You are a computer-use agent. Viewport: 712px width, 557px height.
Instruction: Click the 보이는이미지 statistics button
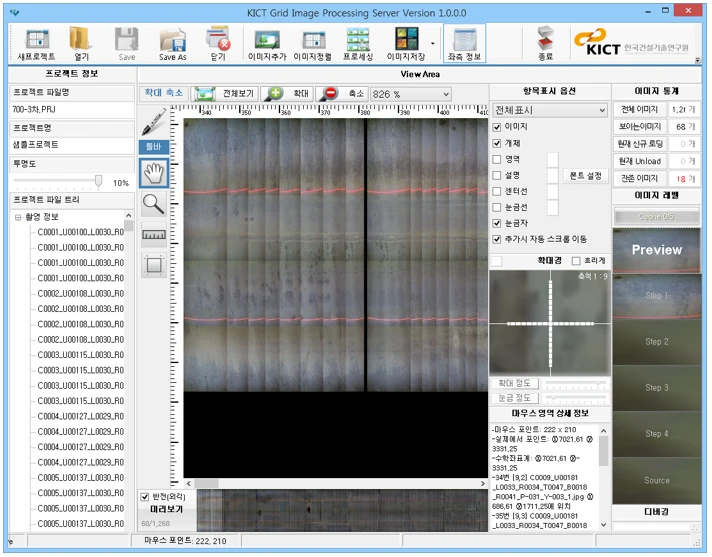tap(640, 127)
